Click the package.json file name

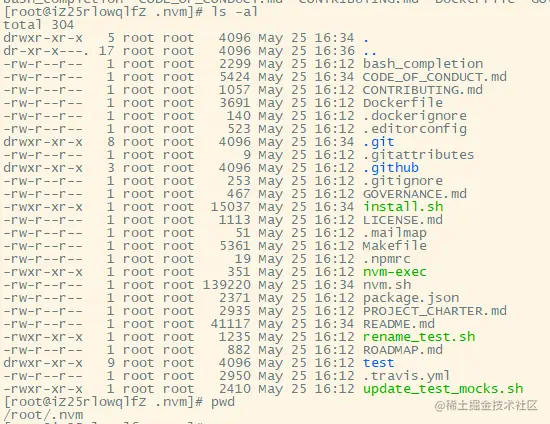pyautogui.click(x=411, y=298)
